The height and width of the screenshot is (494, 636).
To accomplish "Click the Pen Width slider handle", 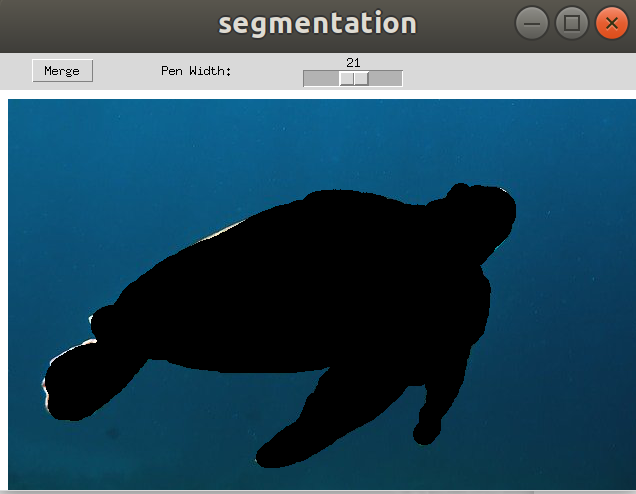I will pos(354,79).
